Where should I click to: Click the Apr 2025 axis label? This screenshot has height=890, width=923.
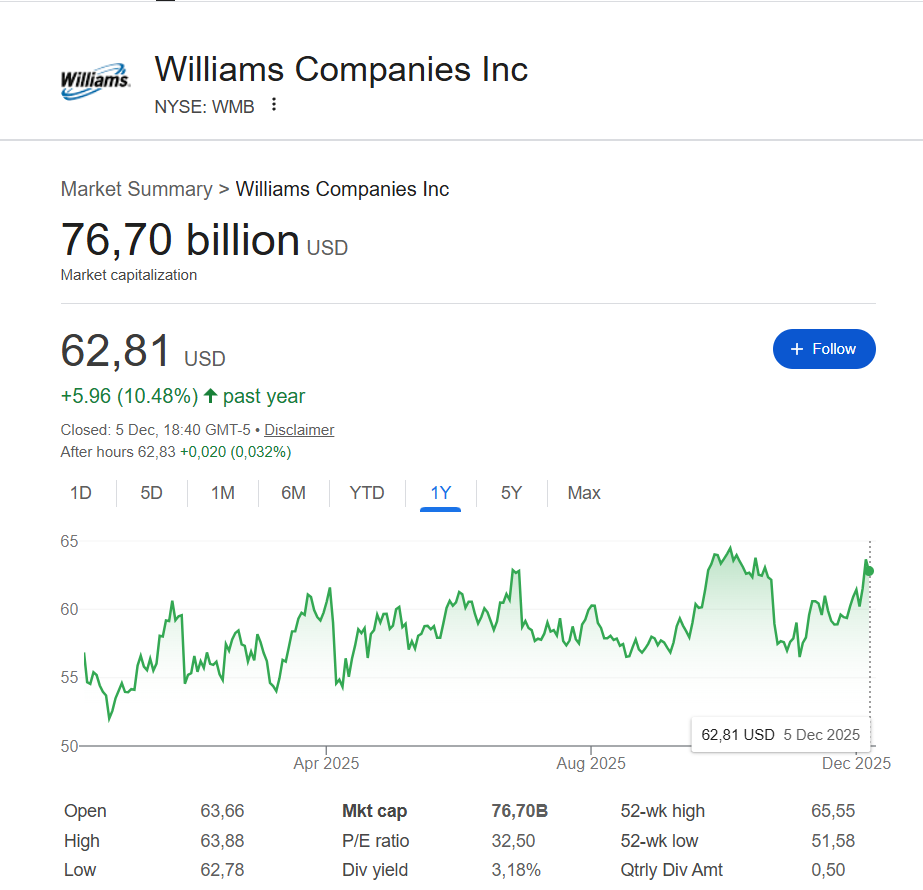point(326,764)
